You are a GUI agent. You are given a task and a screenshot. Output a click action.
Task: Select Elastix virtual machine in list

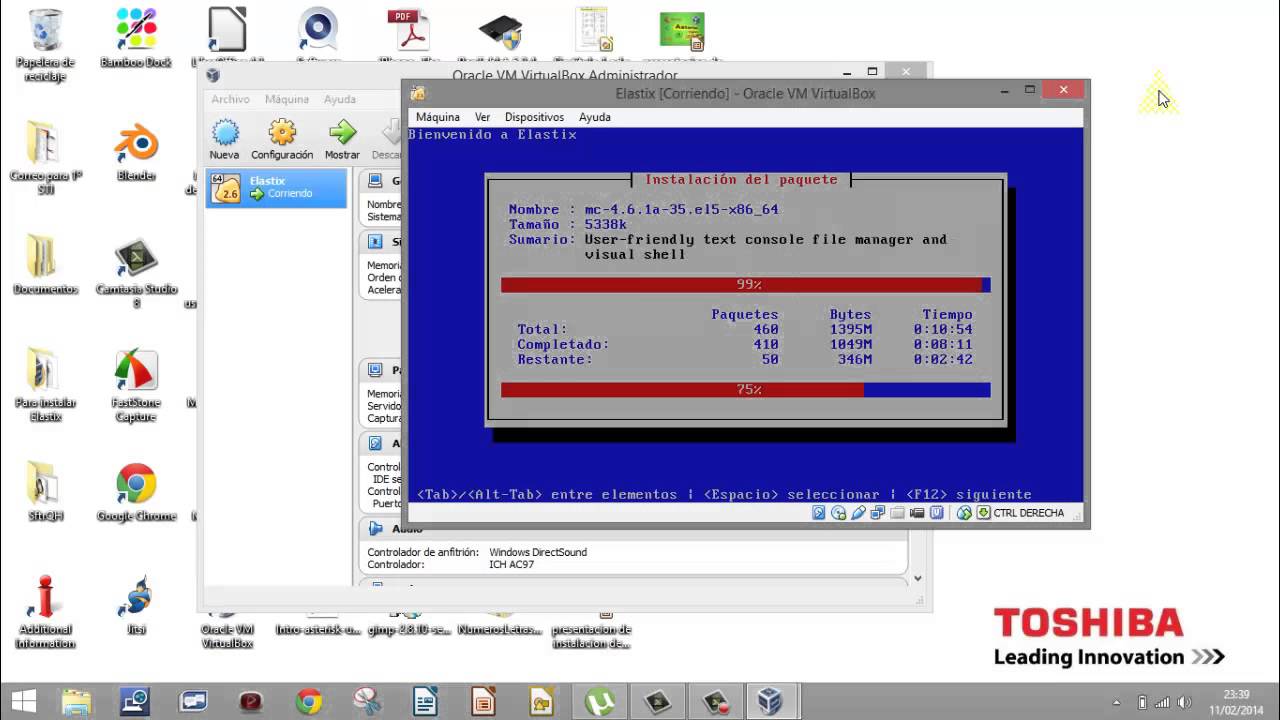pyautogui.click(x=276, y=188)
